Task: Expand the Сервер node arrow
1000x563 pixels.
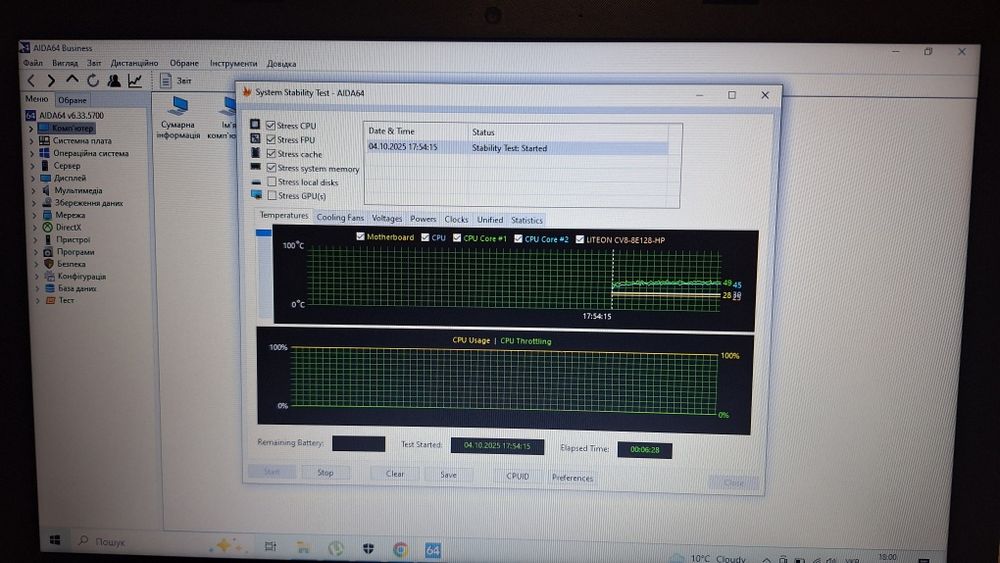Action: [x=33, y=166]
